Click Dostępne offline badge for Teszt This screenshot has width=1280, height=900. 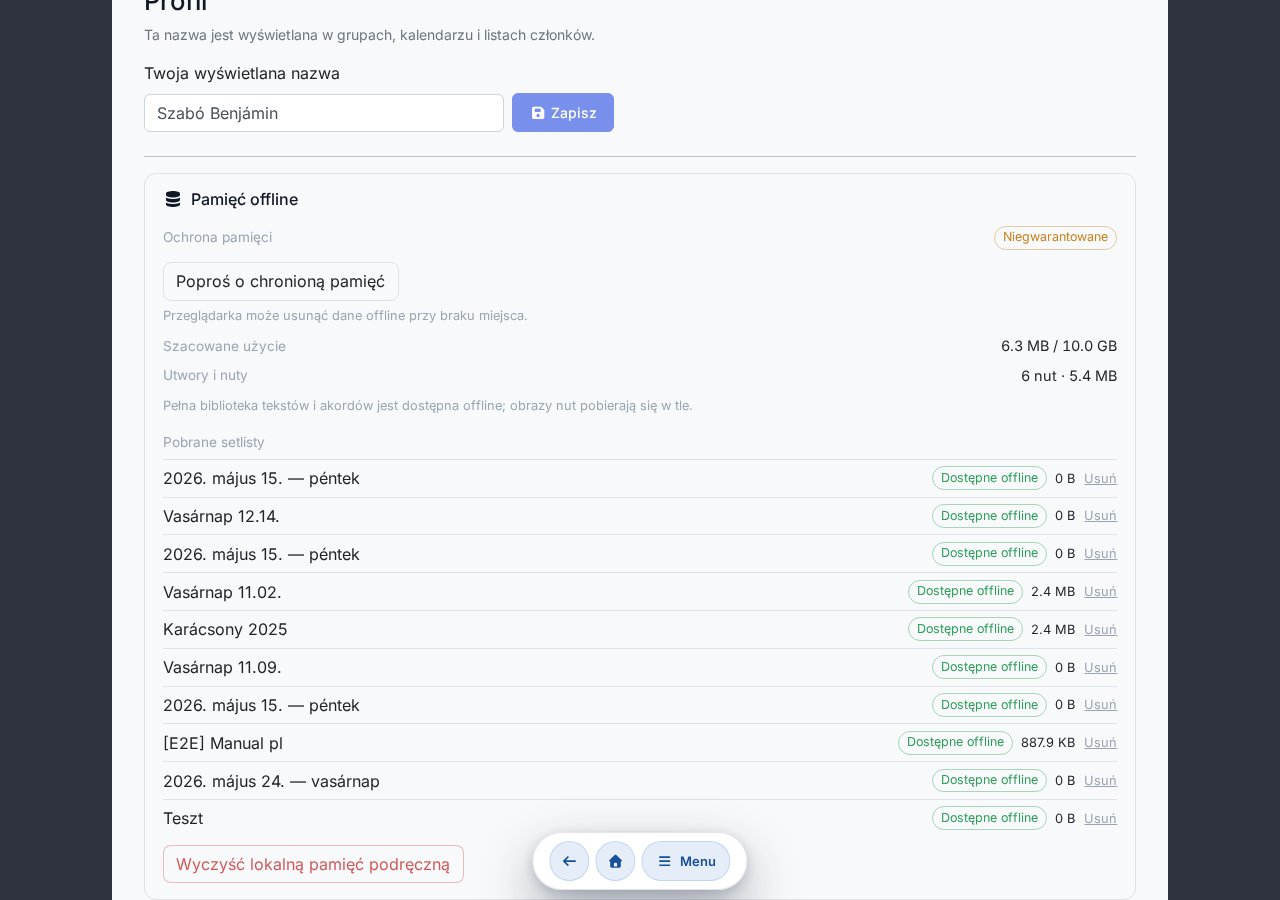tap(989, 818)
